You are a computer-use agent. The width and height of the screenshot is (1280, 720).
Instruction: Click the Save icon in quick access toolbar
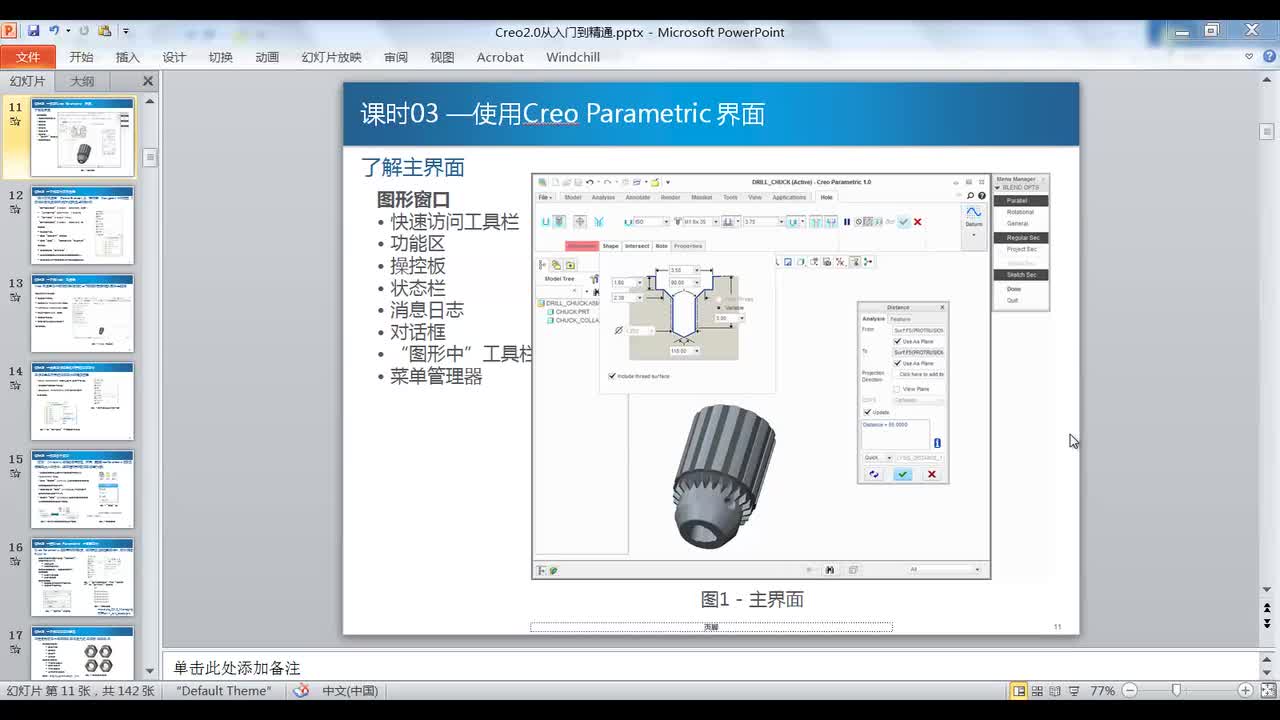click(x=33, y=31)
